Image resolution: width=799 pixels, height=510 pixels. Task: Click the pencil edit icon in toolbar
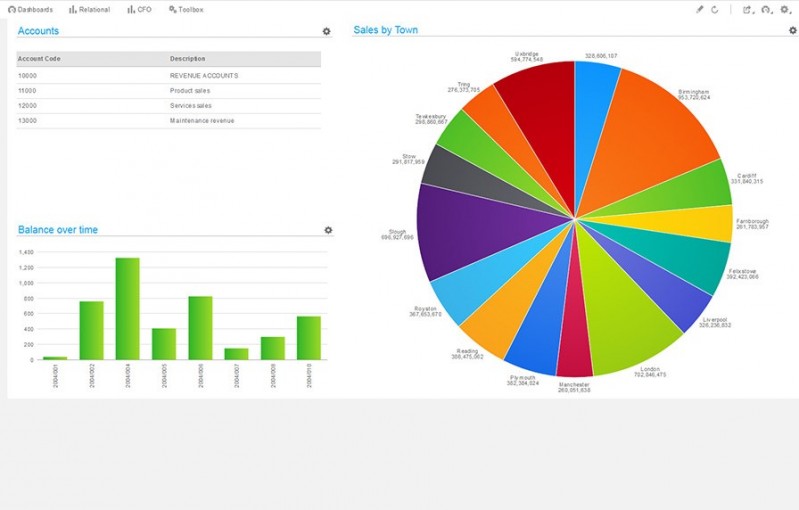pos(700,9)
